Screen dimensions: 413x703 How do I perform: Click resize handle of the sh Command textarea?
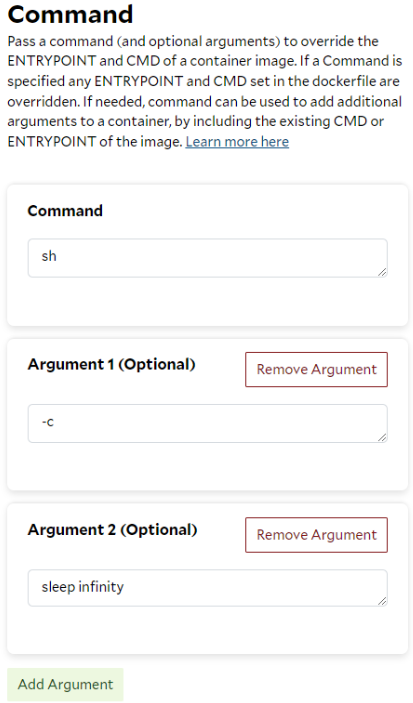coord(382,272)
